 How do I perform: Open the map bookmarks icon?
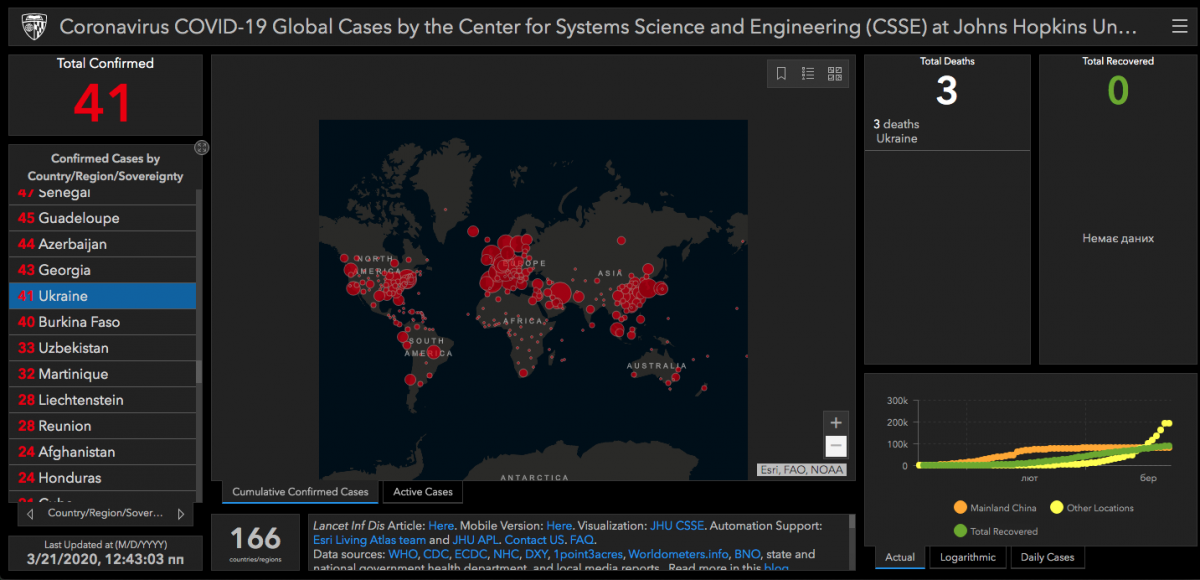tap(782, 73)
